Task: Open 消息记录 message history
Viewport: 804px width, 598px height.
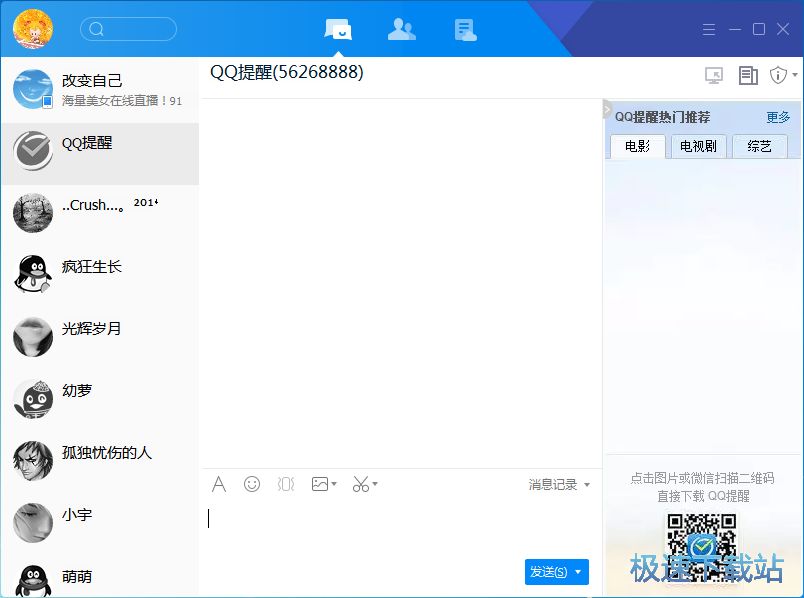Action: coord(553,485)
